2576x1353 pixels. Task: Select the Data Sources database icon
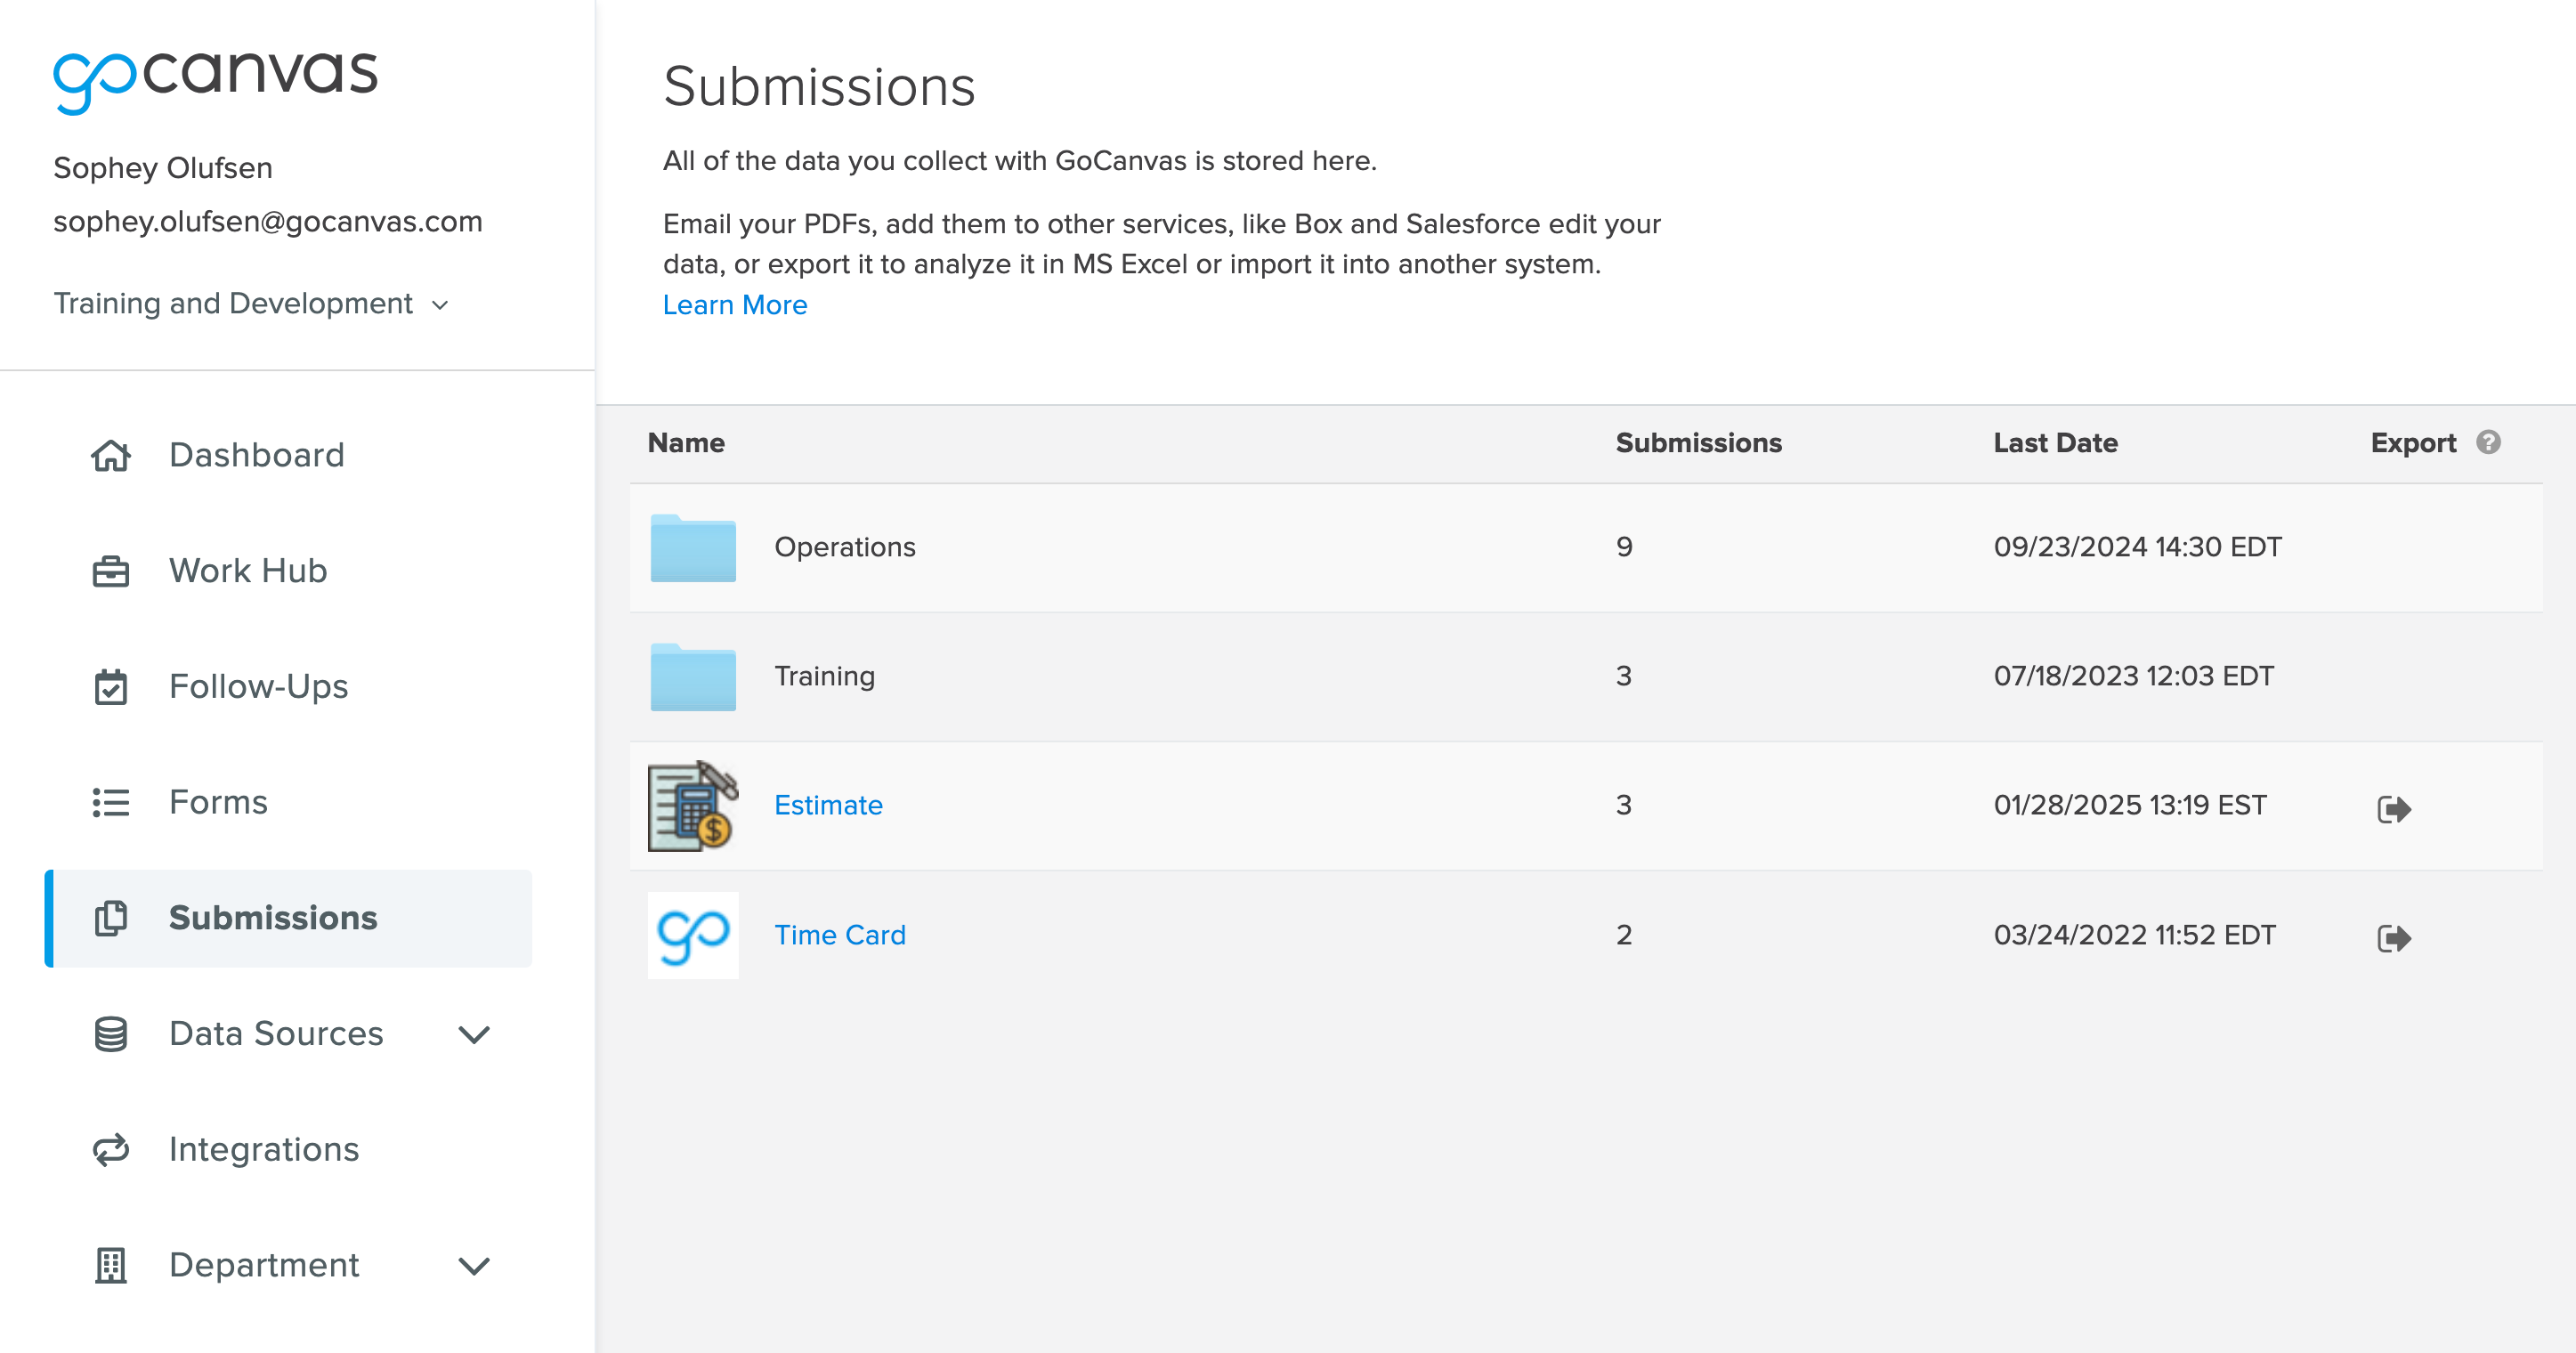tap(111, 1034)
